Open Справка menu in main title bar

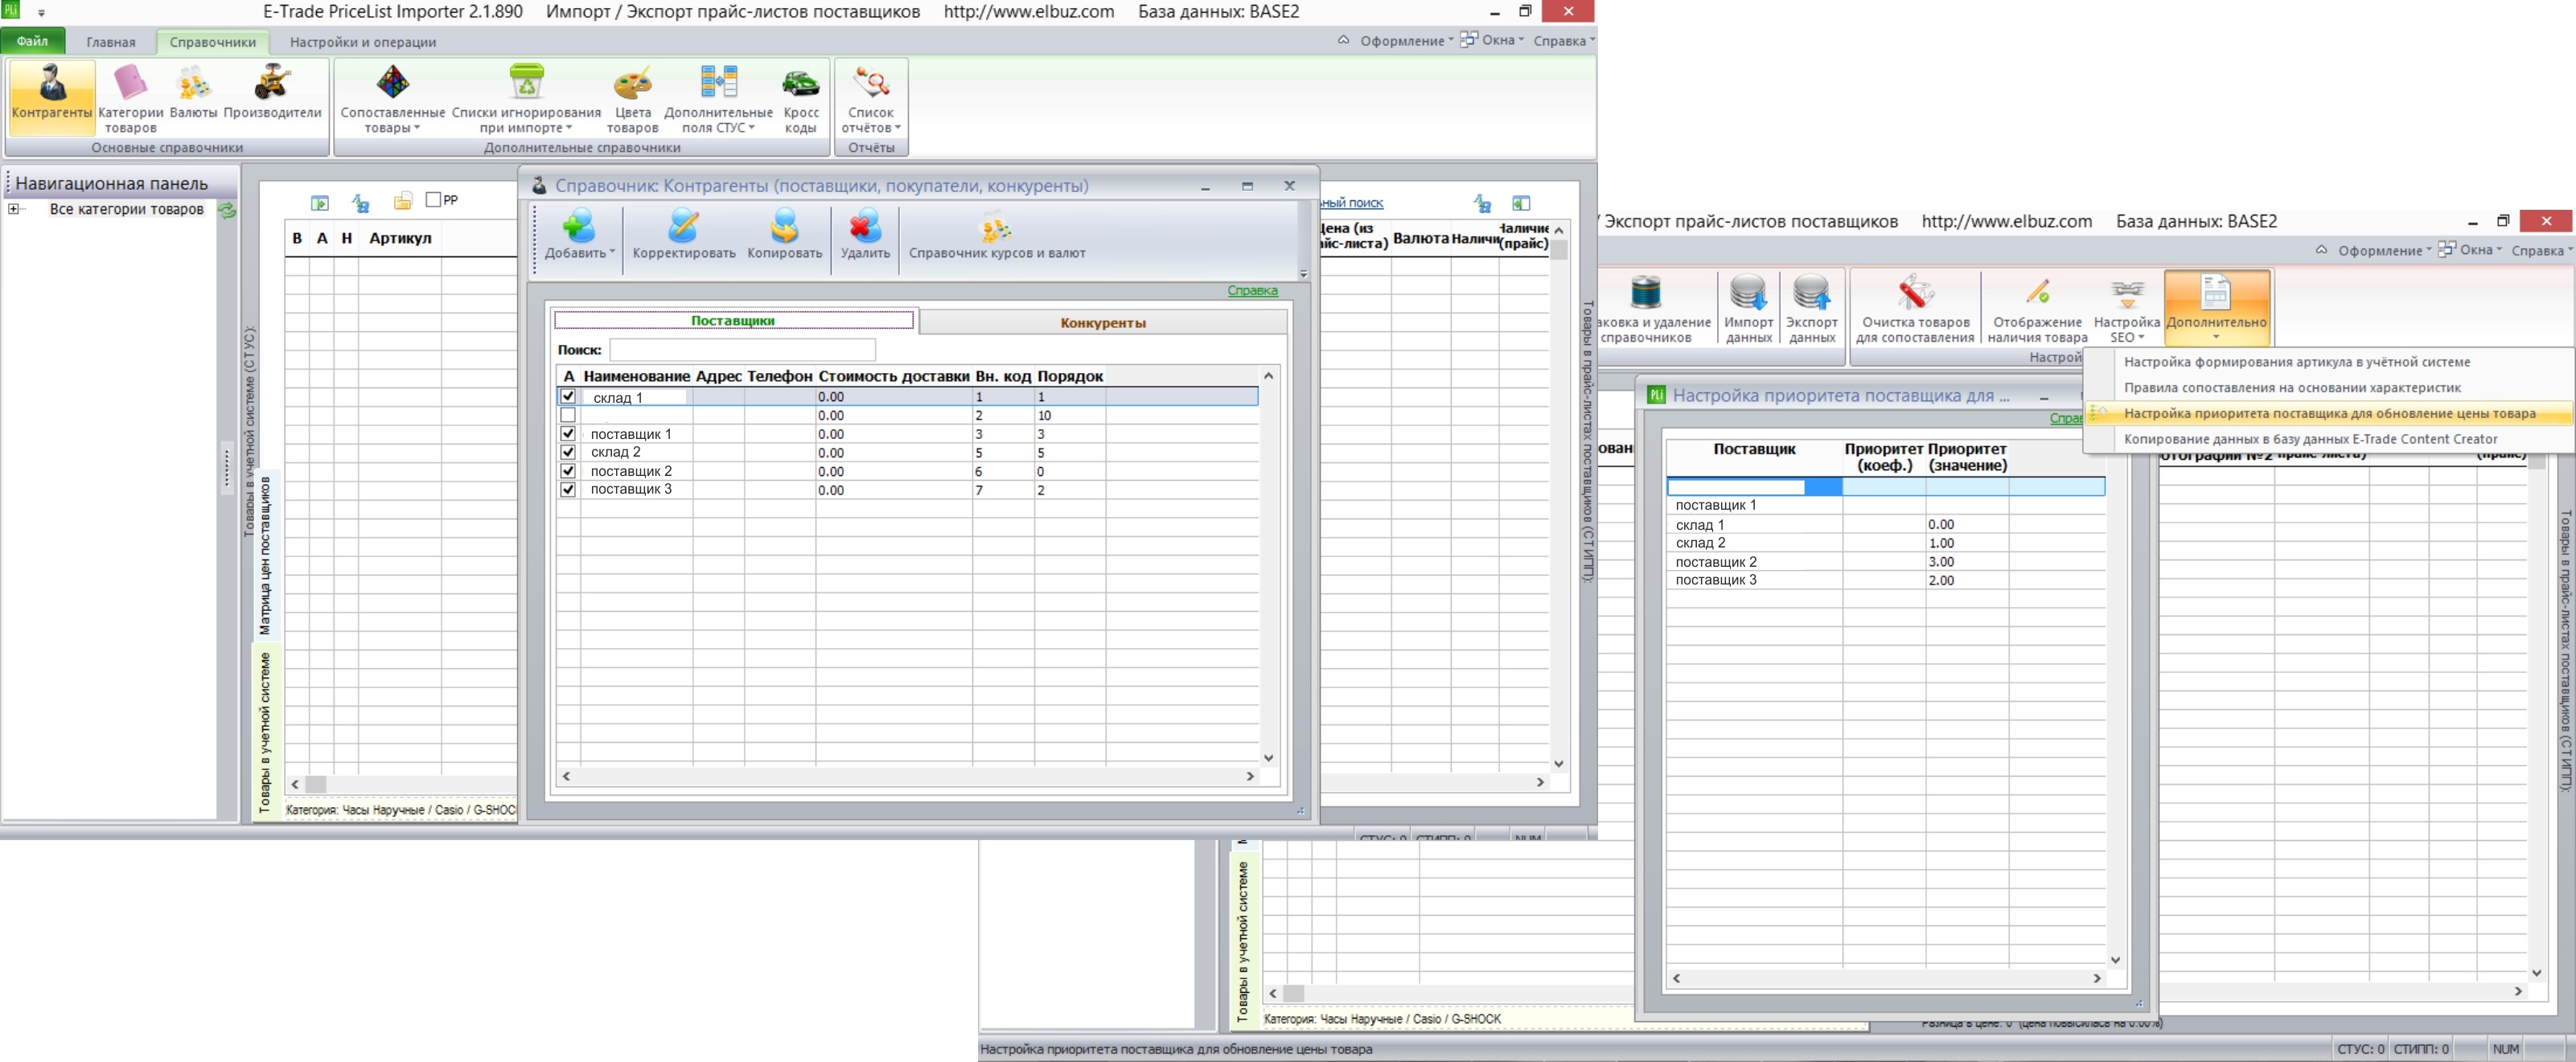[1563, 41]
